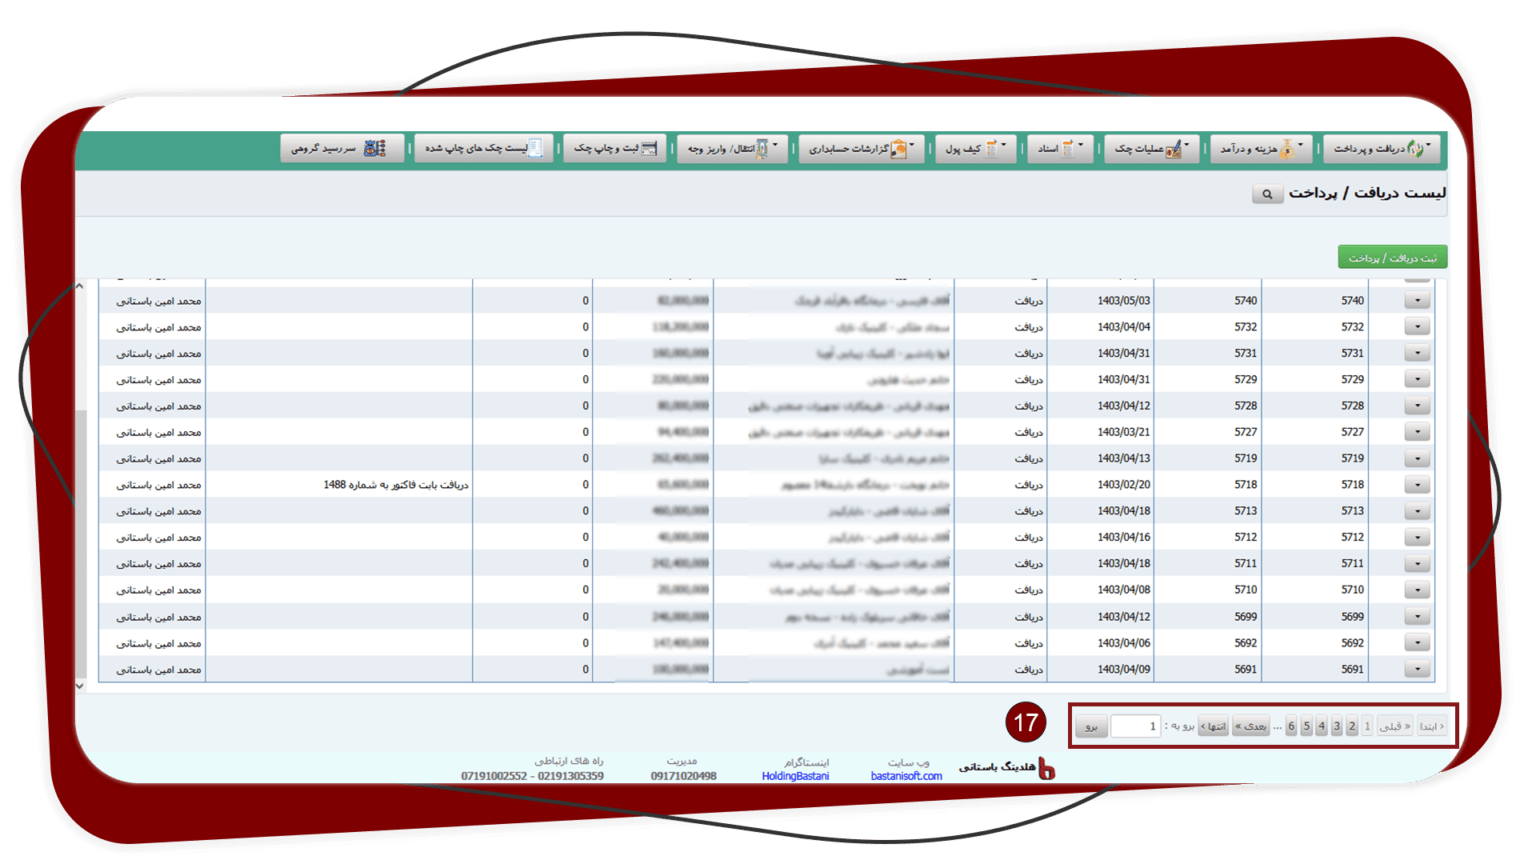Open the کیف پول toolbar menu

point(975,149)
